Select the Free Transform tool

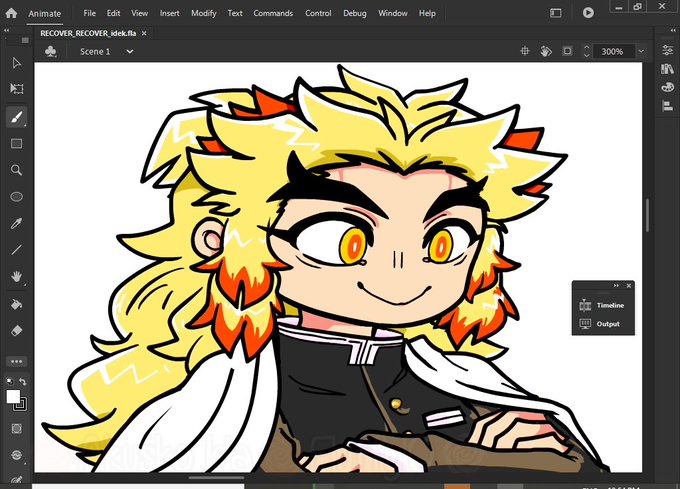[16, 89]
